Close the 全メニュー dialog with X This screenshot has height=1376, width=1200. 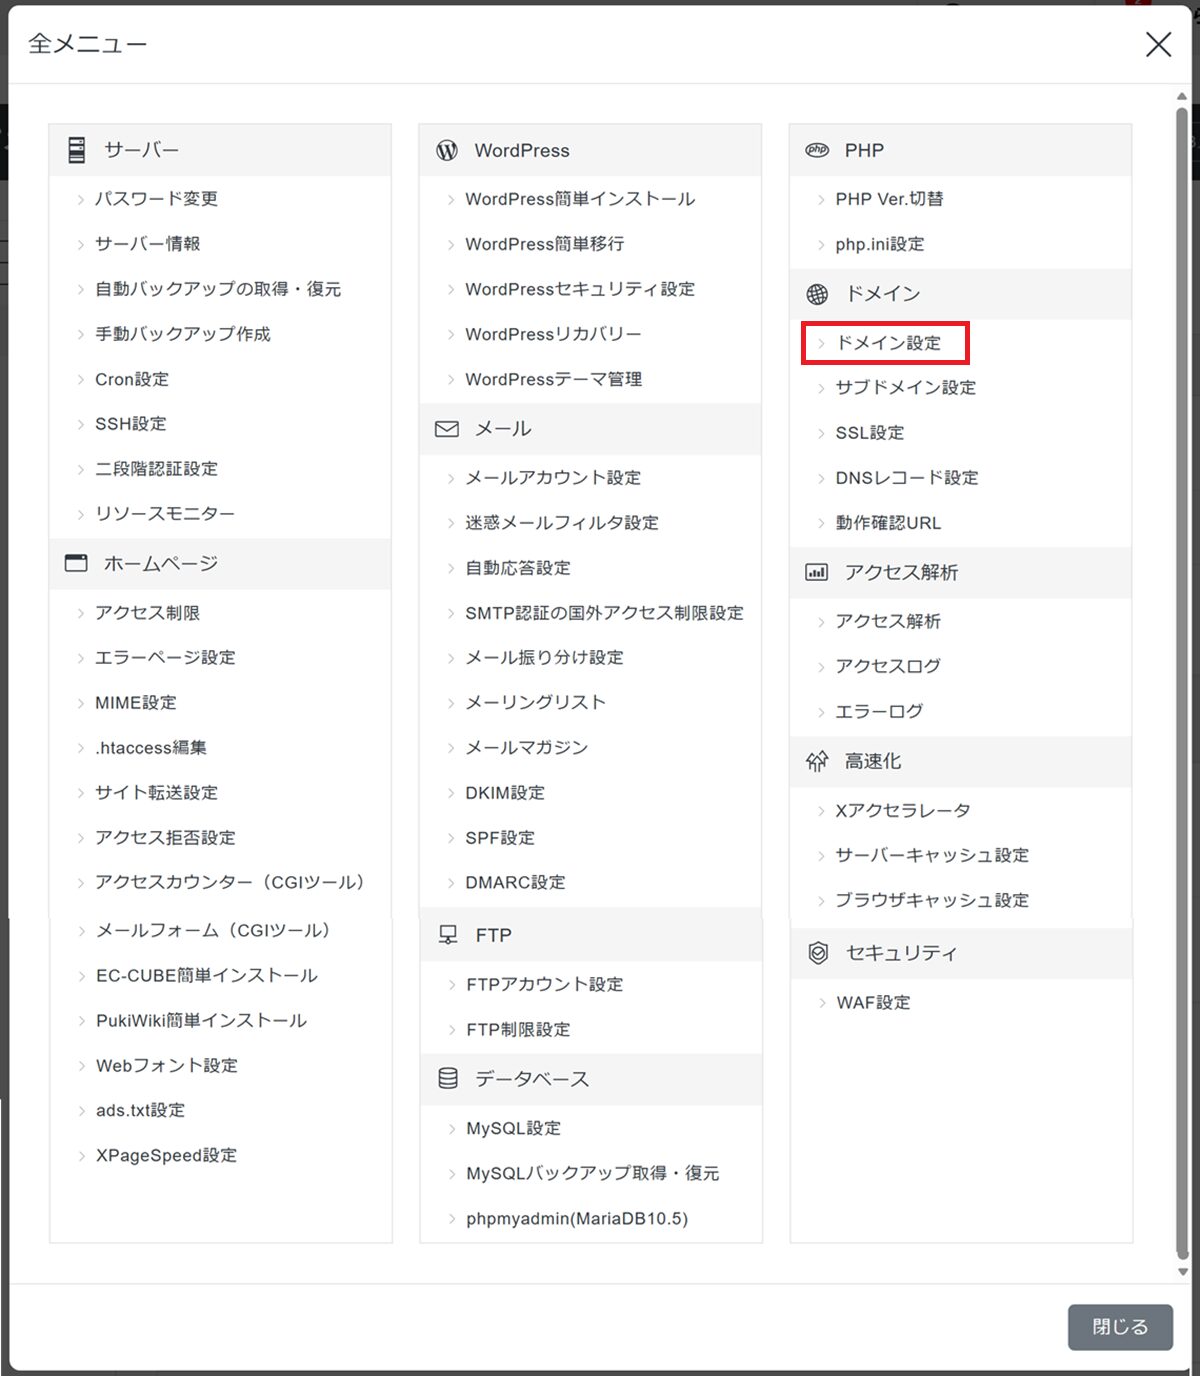tap(1158, 44)
